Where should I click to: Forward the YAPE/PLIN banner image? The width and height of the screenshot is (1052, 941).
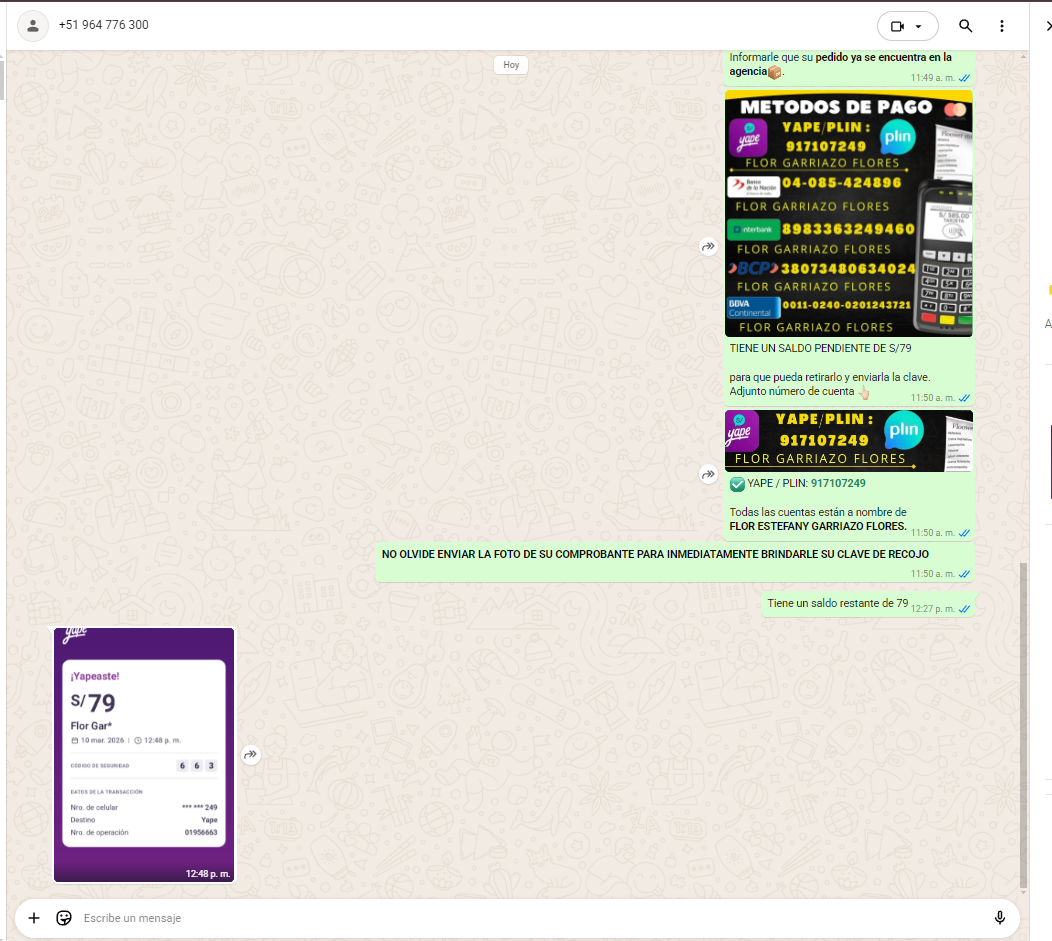tap(708, 475)
